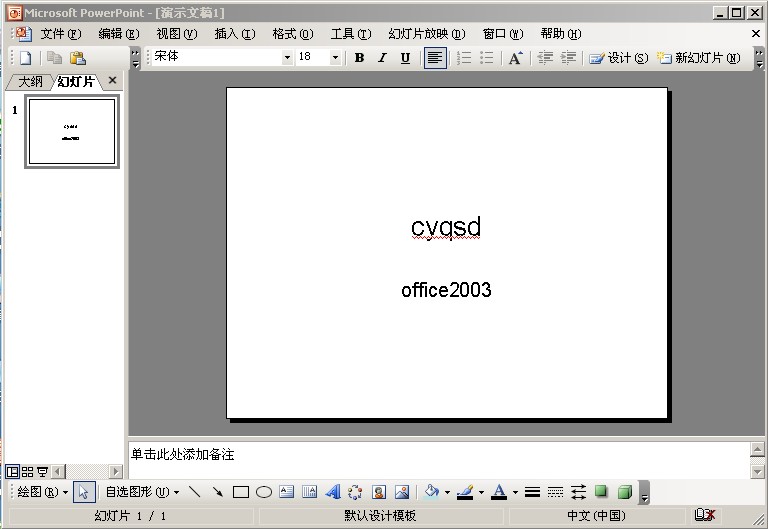Open the 文件 (File) menu

pos(61,34)
